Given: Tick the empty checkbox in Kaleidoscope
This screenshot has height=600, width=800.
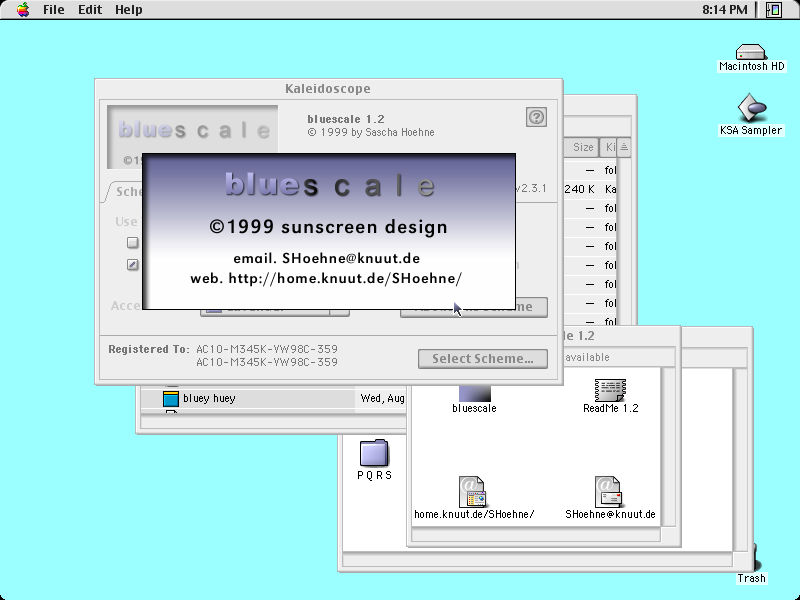Looking at the screenshot, I should (133, 242).
